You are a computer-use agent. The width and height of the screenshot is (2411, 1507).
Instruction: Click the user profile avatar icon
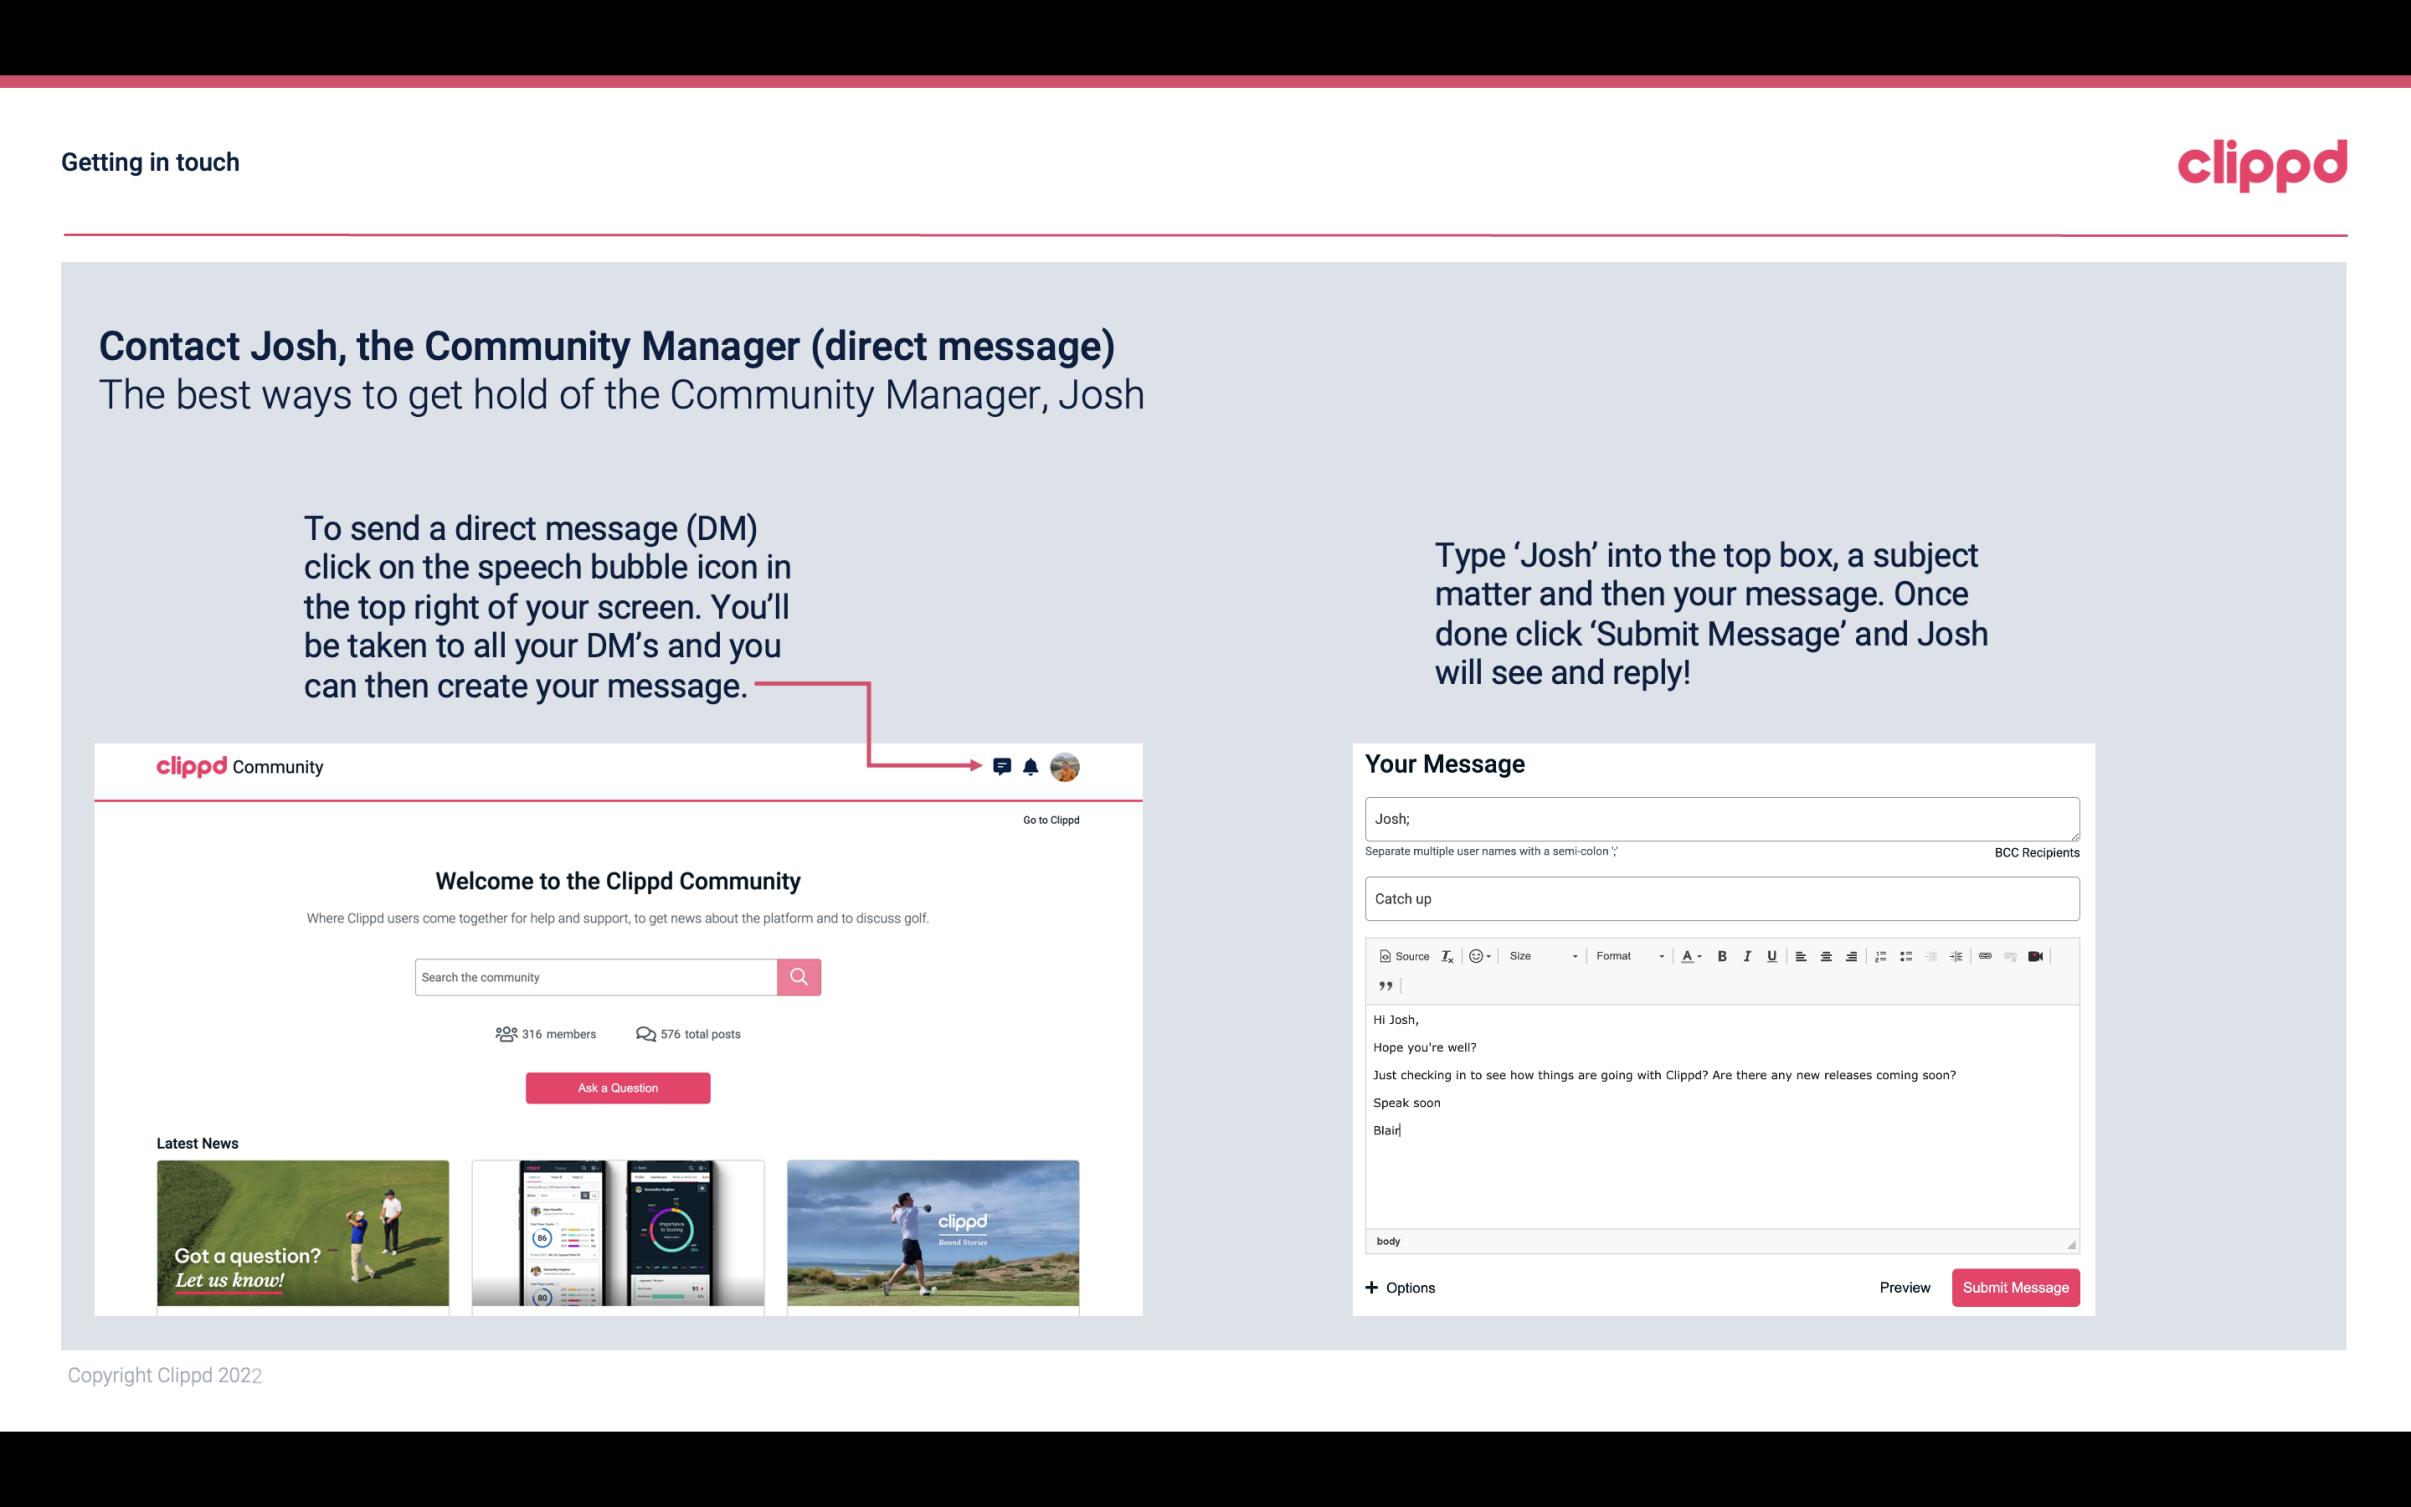coord(1064,767)
